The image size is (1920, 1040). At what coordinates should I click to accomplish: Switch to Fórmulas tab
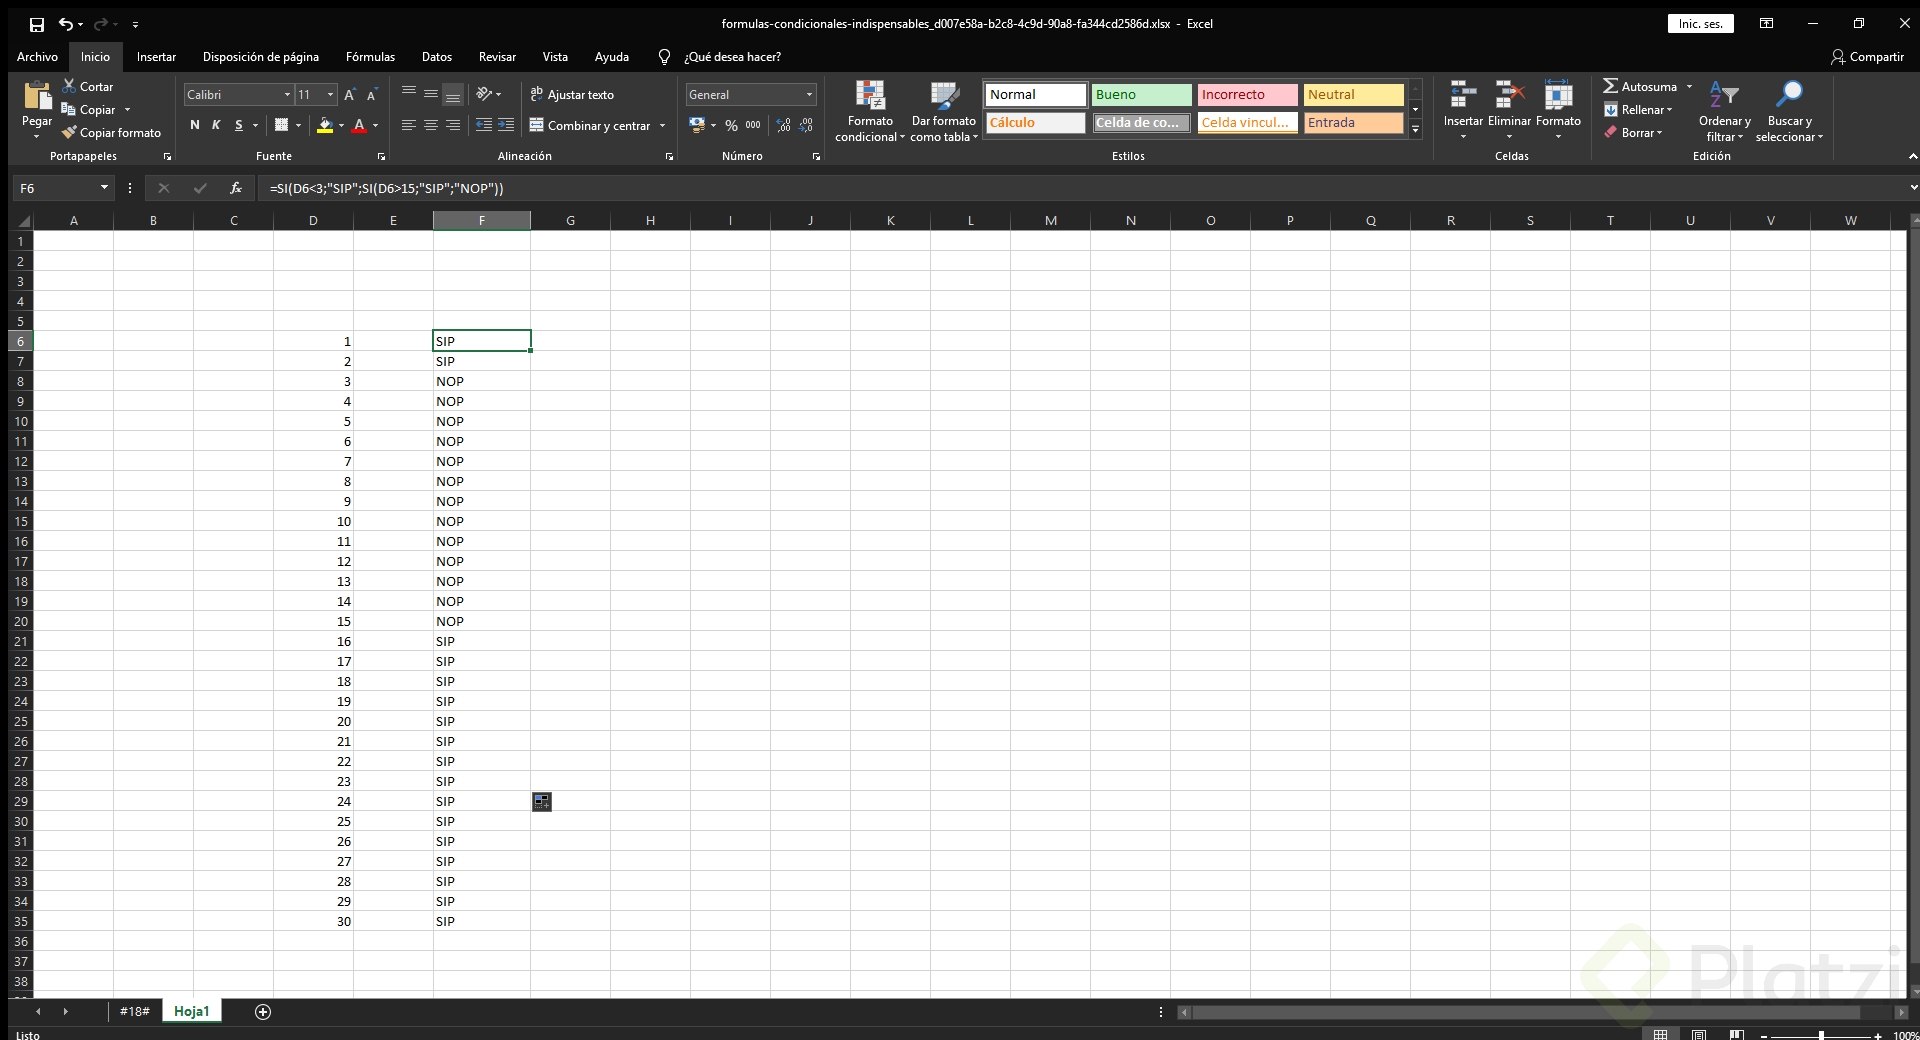(x=370, y=57)
